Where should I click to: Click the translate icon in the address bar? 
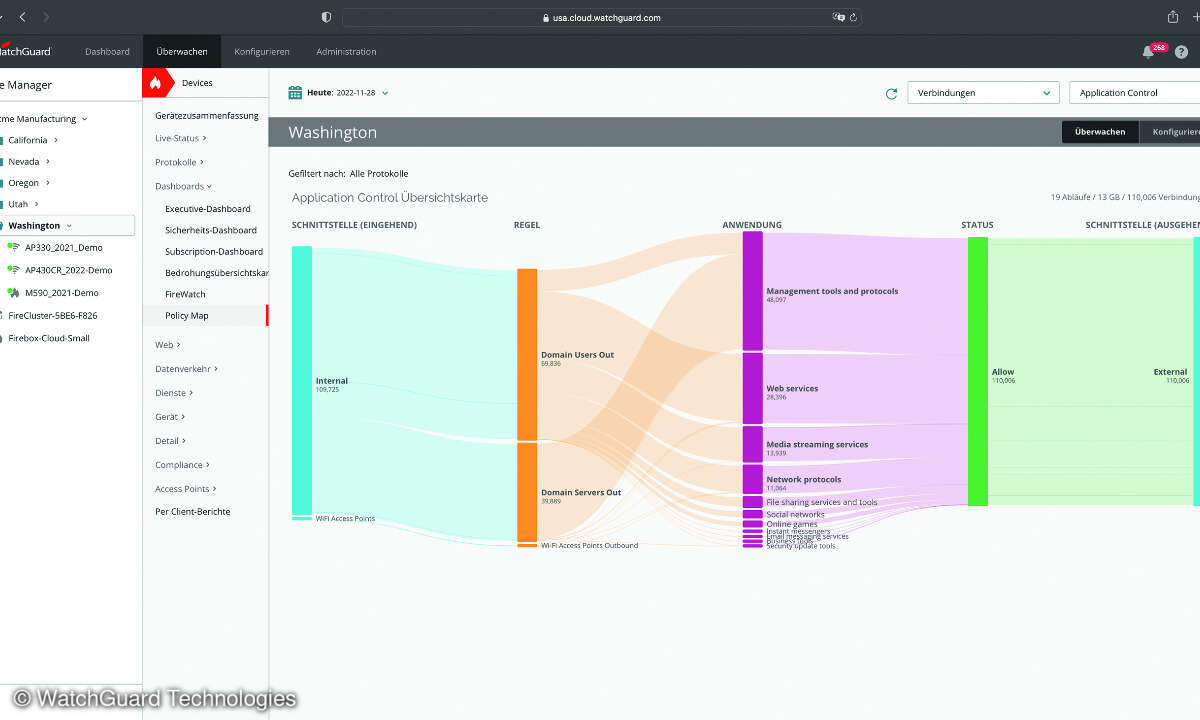pos(839,17)
